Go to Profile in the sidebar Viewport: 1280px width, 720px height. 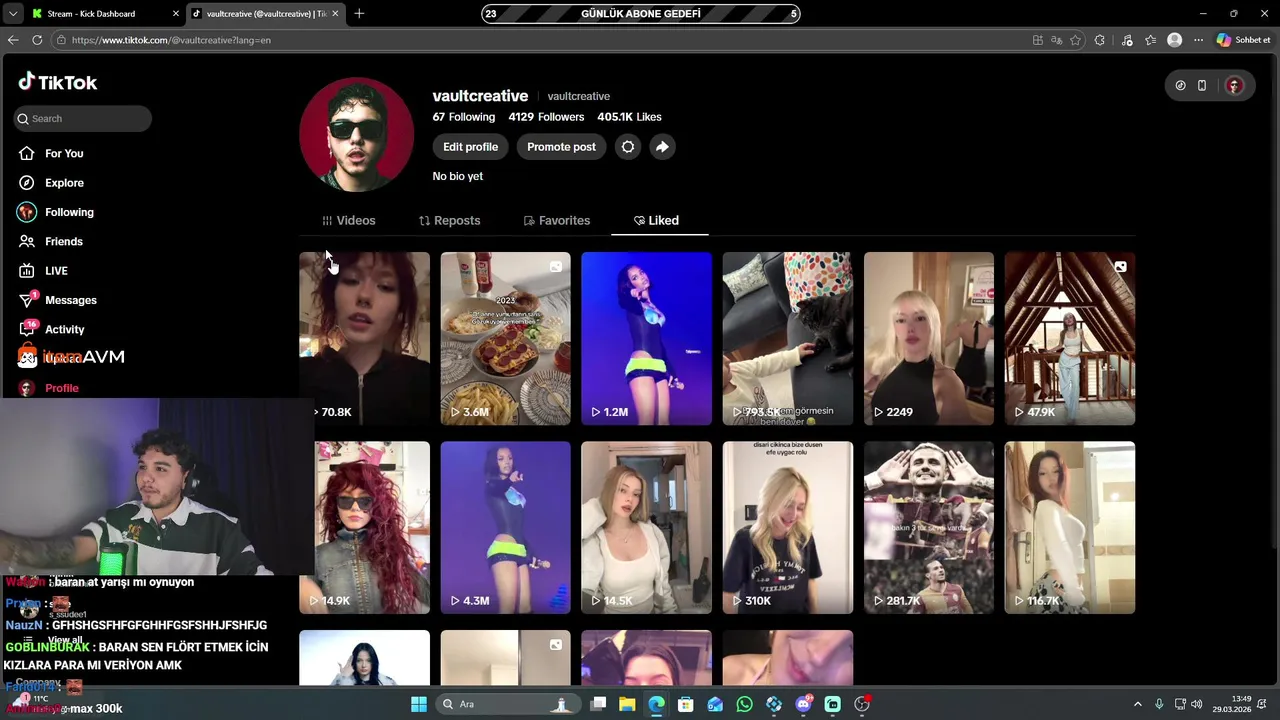point(48,388)
